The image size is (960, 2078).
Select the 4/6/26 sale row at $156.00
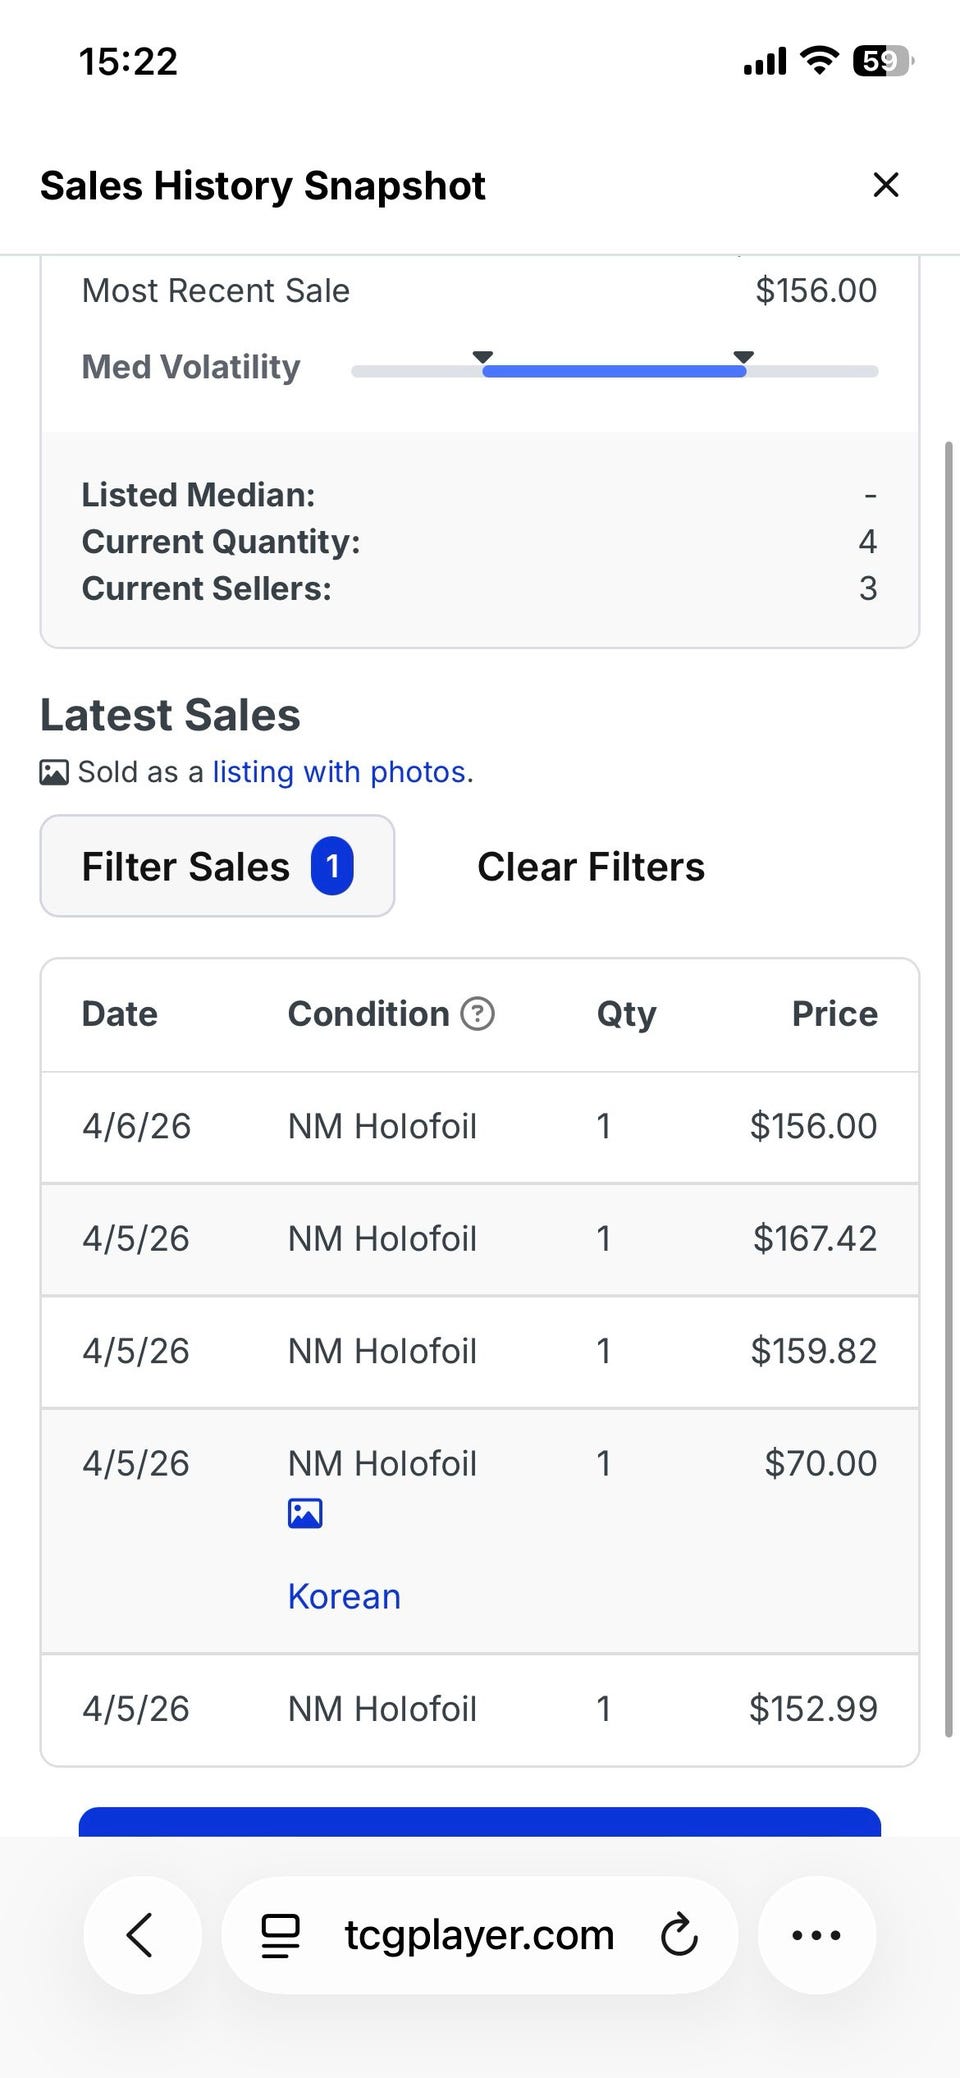tap(480, 1127)
